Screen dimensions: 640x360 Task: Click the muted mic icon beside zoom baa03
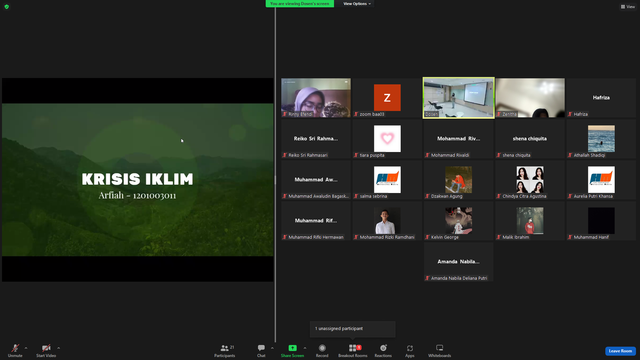pyautogui.click(x=356, y=114)
